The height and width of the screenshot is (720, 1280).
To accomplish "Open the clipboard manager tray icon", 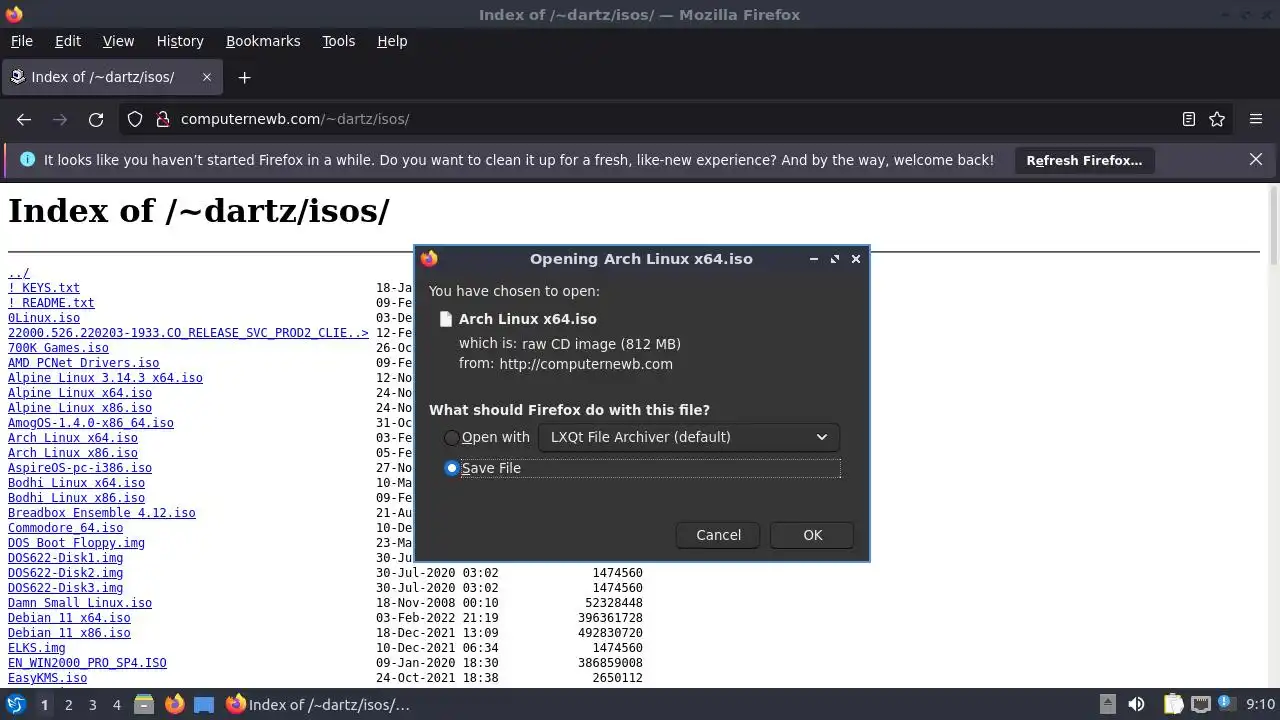I will click(1173, 705).
